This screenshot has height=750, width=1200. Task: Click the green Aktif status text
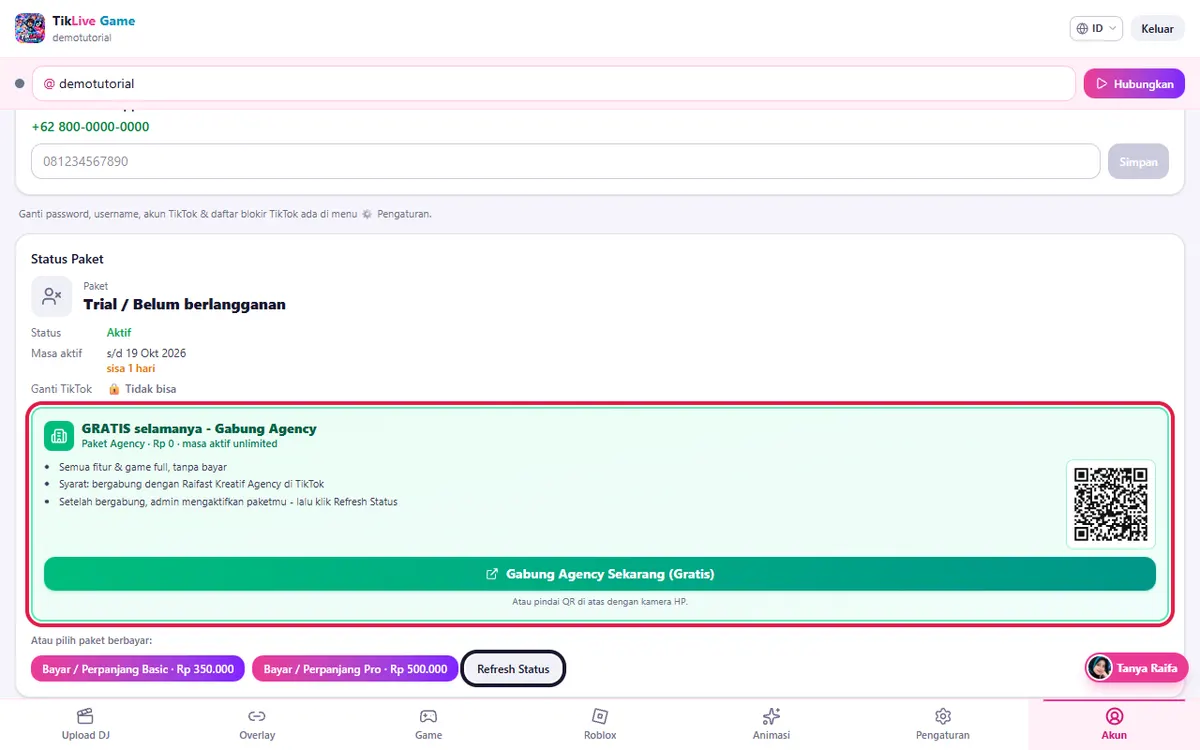click(x=119, y=333)
